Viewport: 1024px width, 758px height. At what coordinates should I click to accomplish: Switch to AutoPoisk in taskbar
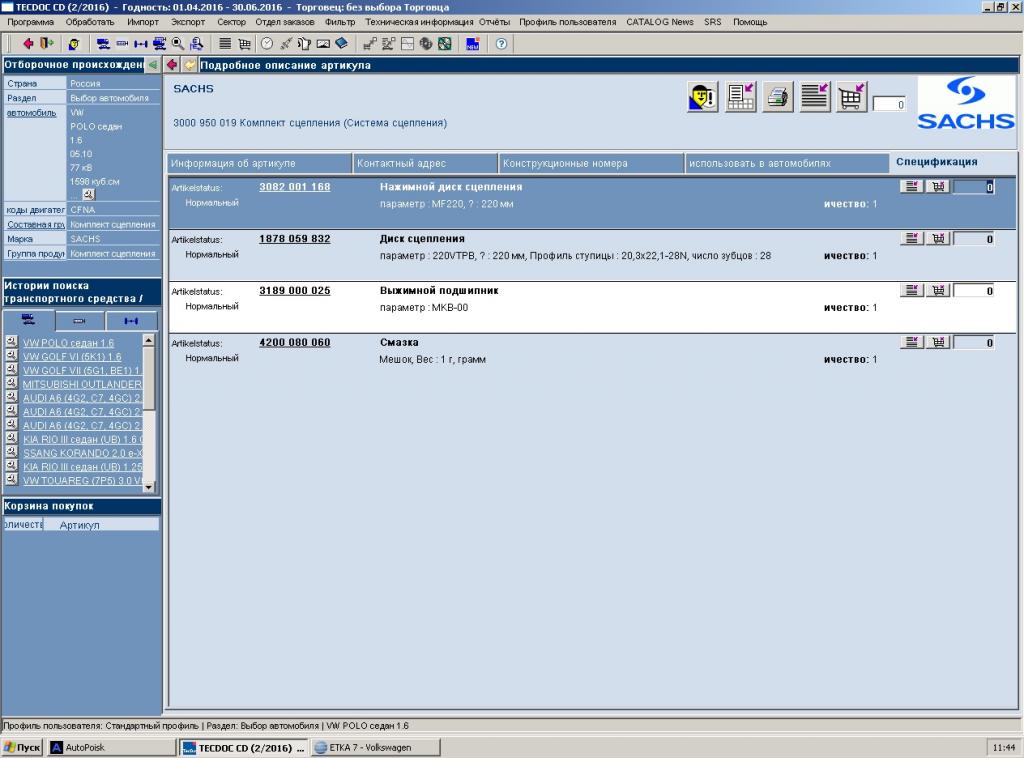point(112,748)
